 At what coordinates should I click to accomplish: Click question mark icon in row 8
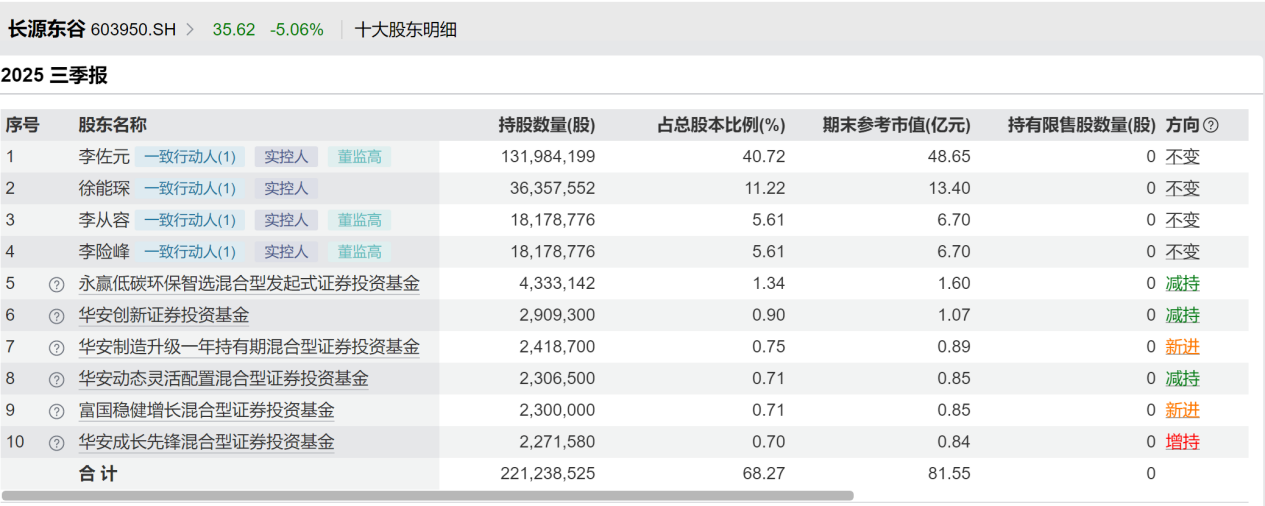pos(57,379)
